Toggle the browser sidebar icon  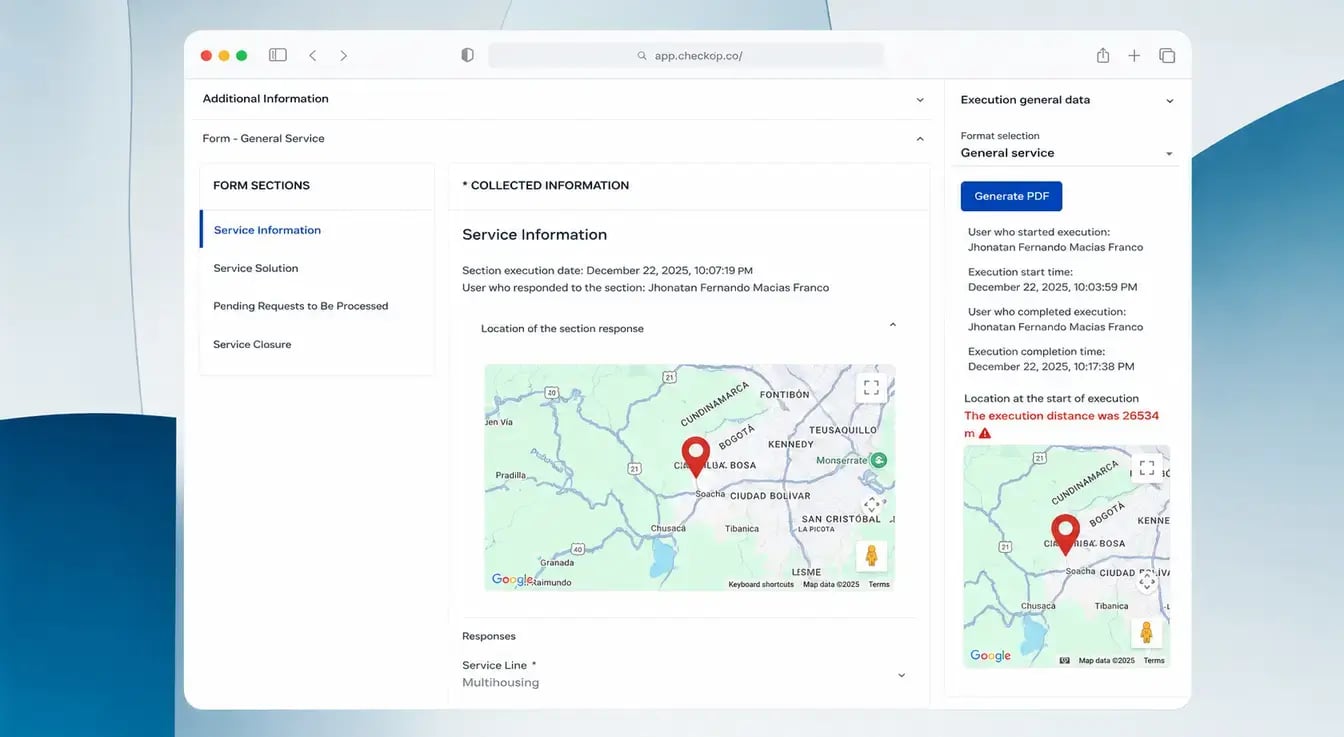(x=278, y=56)
